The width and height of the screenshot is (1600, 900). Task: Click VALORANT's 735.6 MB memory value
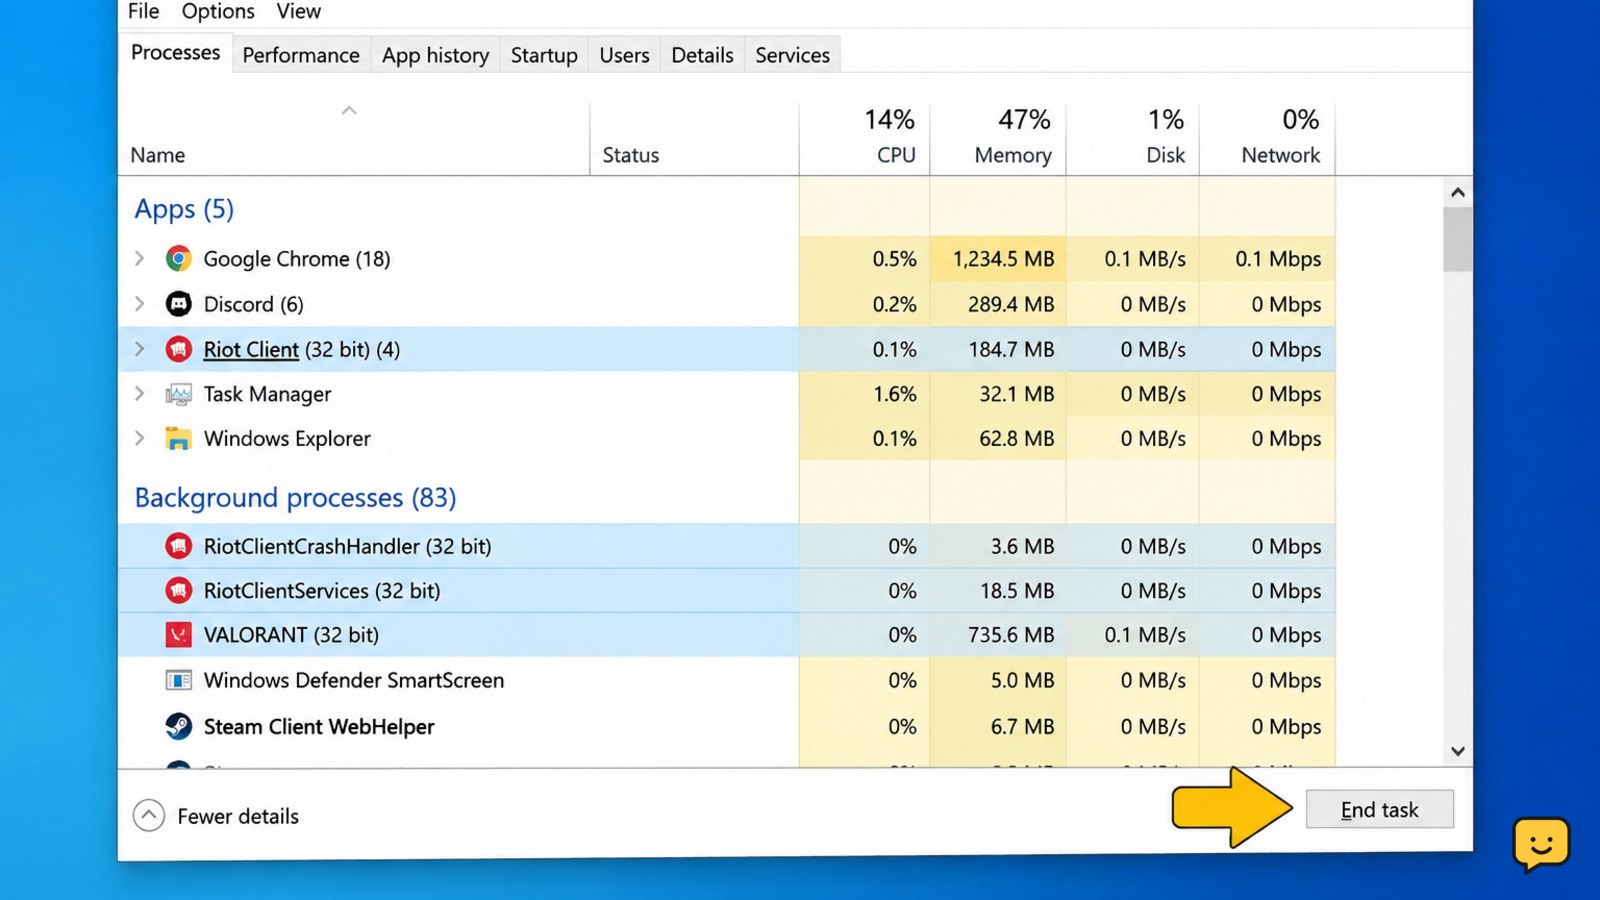pyautogui.click(x=1011, y=634)
